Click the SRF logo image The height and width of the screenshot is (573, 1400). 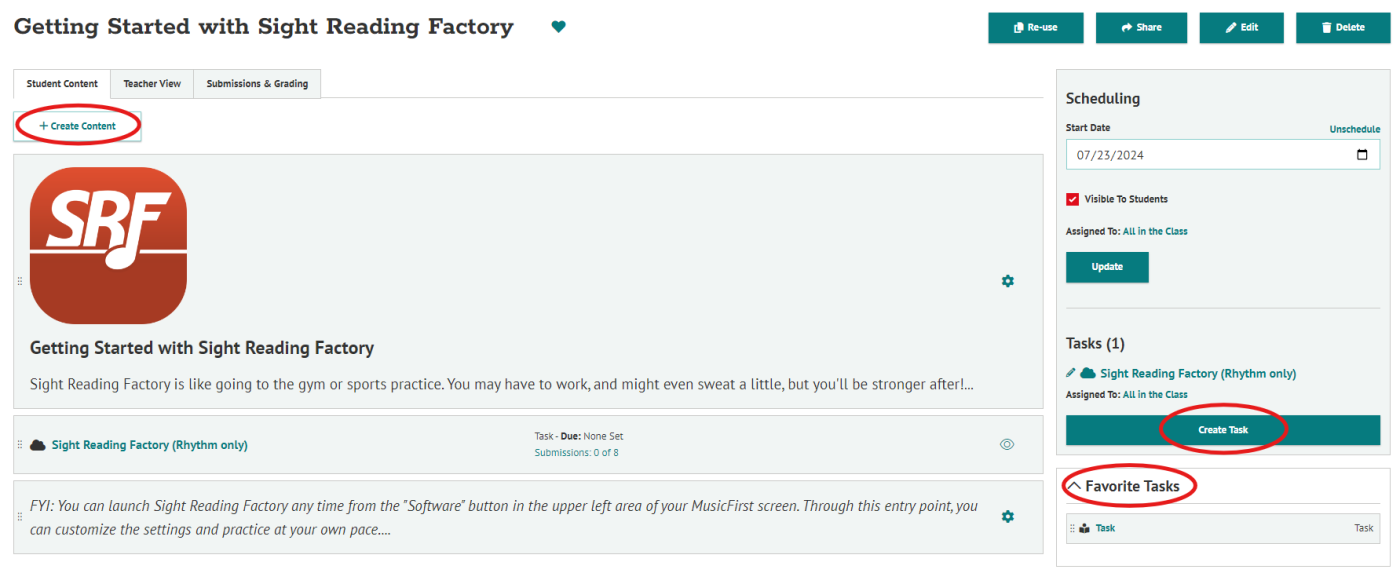(x=108, y=245)
